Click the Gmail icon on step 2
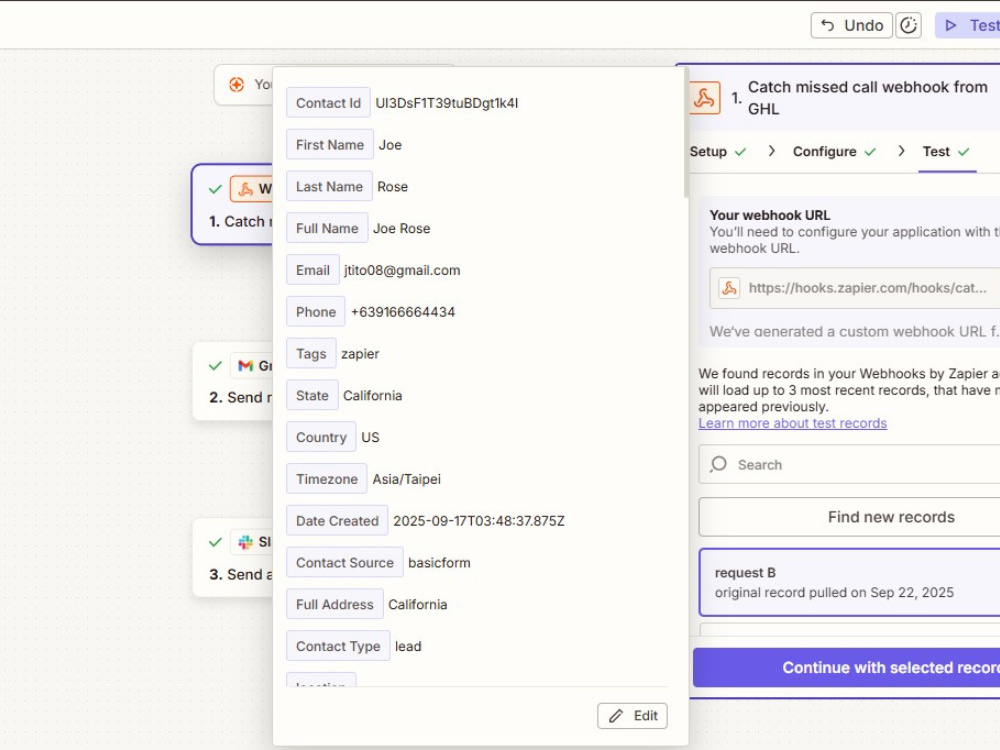Screen dimensions: 1000x750 click(246, 365)
